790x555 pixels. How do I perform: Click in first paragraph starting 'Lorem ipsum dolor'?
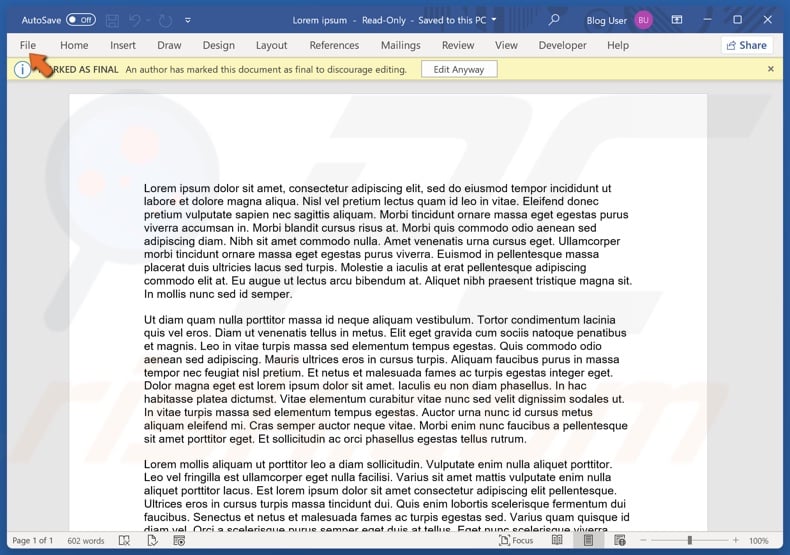pos(387,241)
